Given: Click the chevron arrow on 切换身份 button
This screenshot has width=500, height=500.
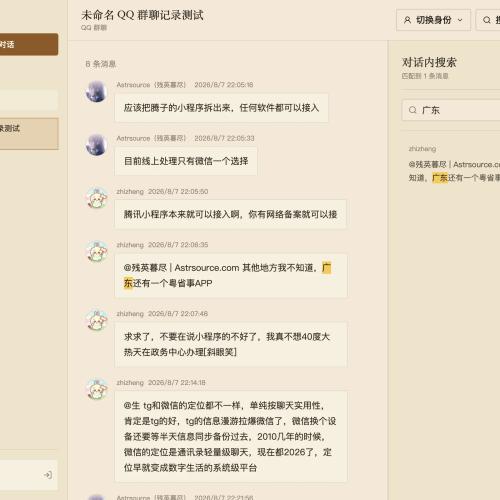Looking at the screenshot, I should [x=460, y=20].
